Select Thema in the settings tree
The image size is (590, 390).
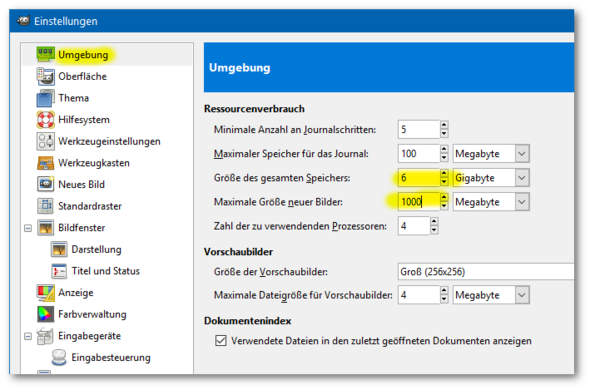pos(74,98)
